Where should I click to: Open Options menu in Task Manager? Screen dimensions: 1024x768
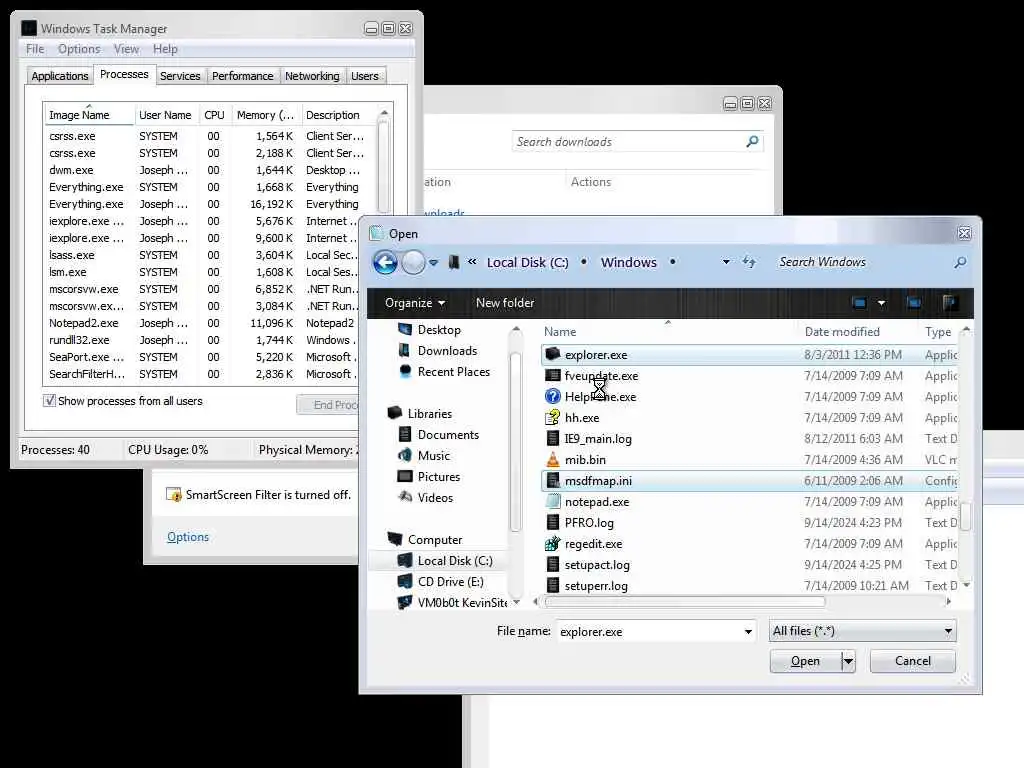[x=79, y=49]
